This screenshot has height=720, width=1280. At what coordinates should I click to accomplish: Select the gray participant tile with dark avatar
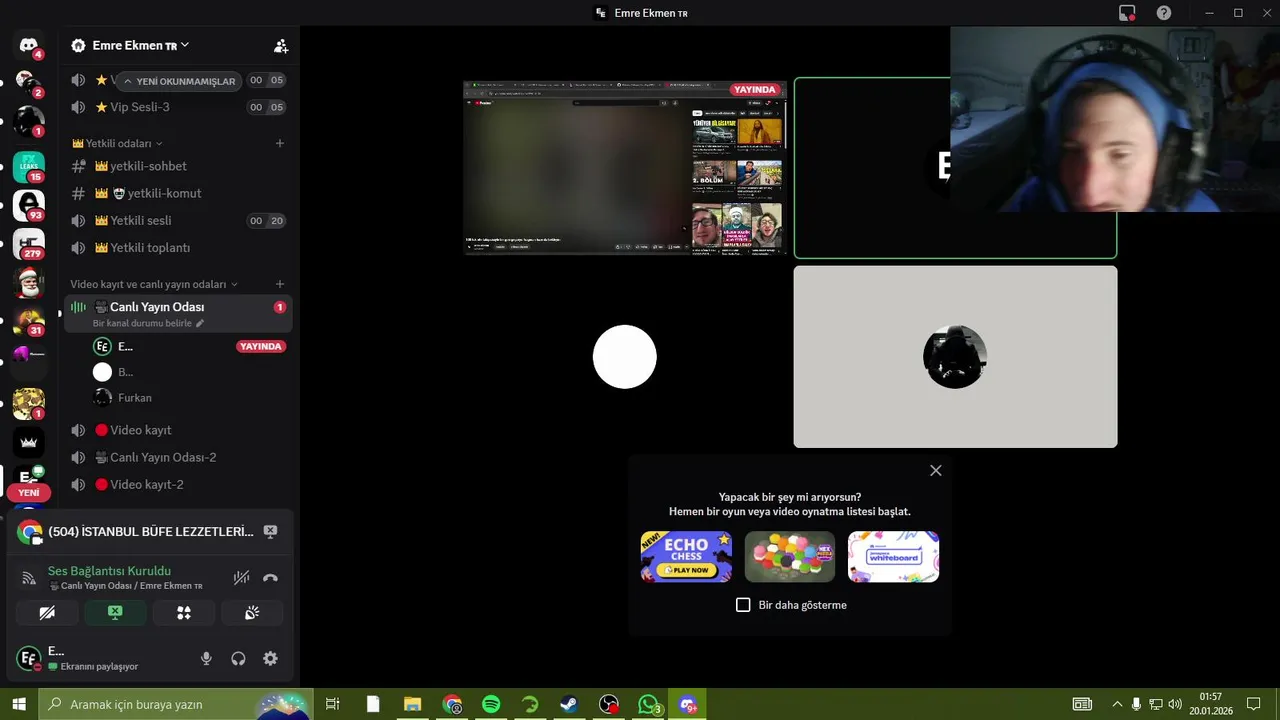[x=955, y=357]
